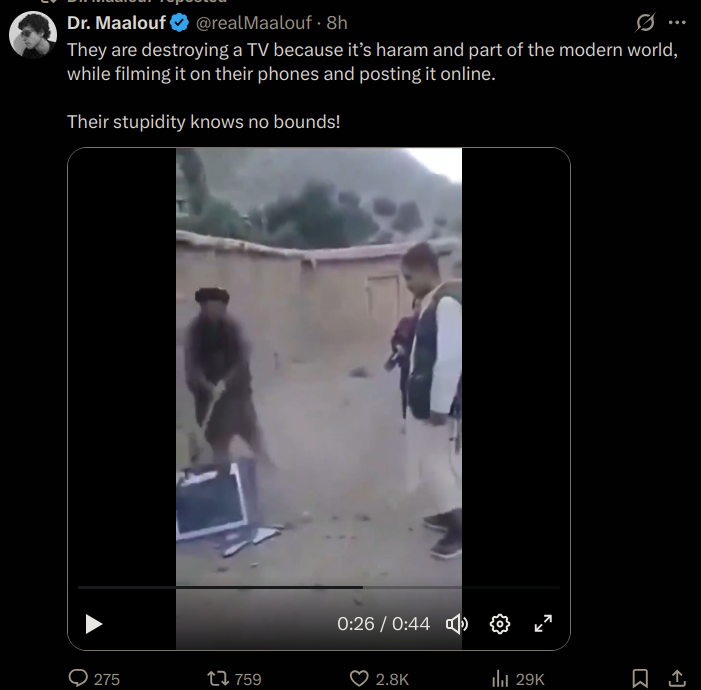Open video settings gear icon
This screenshot has width=701, height=690.
pos(499,624)
